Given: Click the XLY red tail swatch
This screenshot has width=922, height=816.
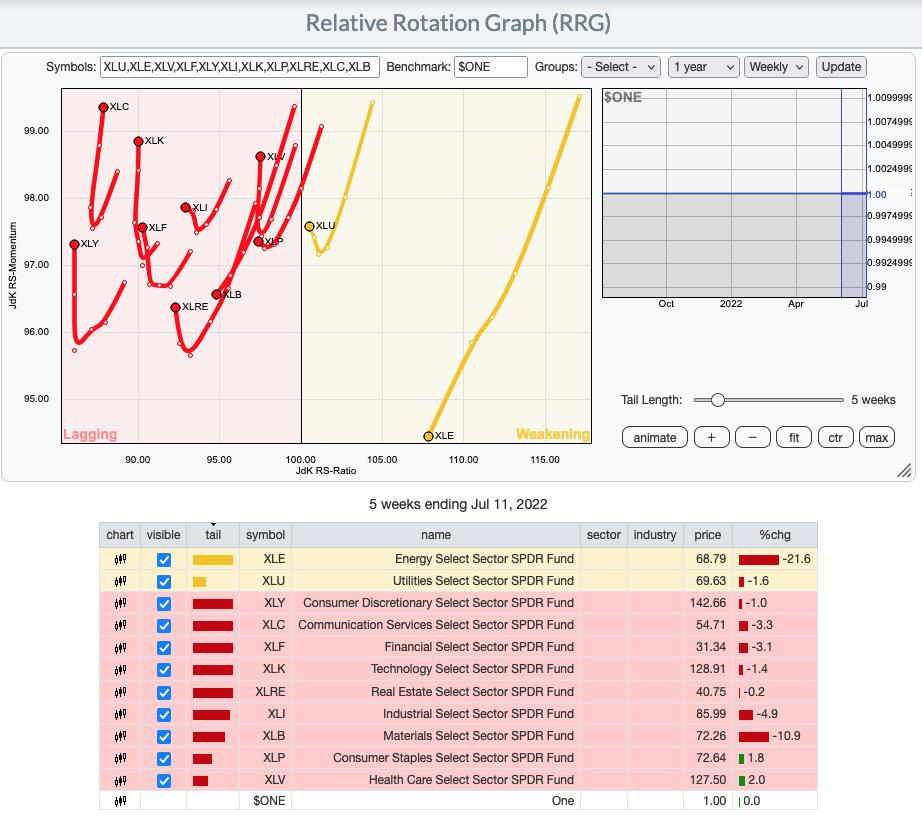Looking at the screenshot, I should tap(213, 604).
